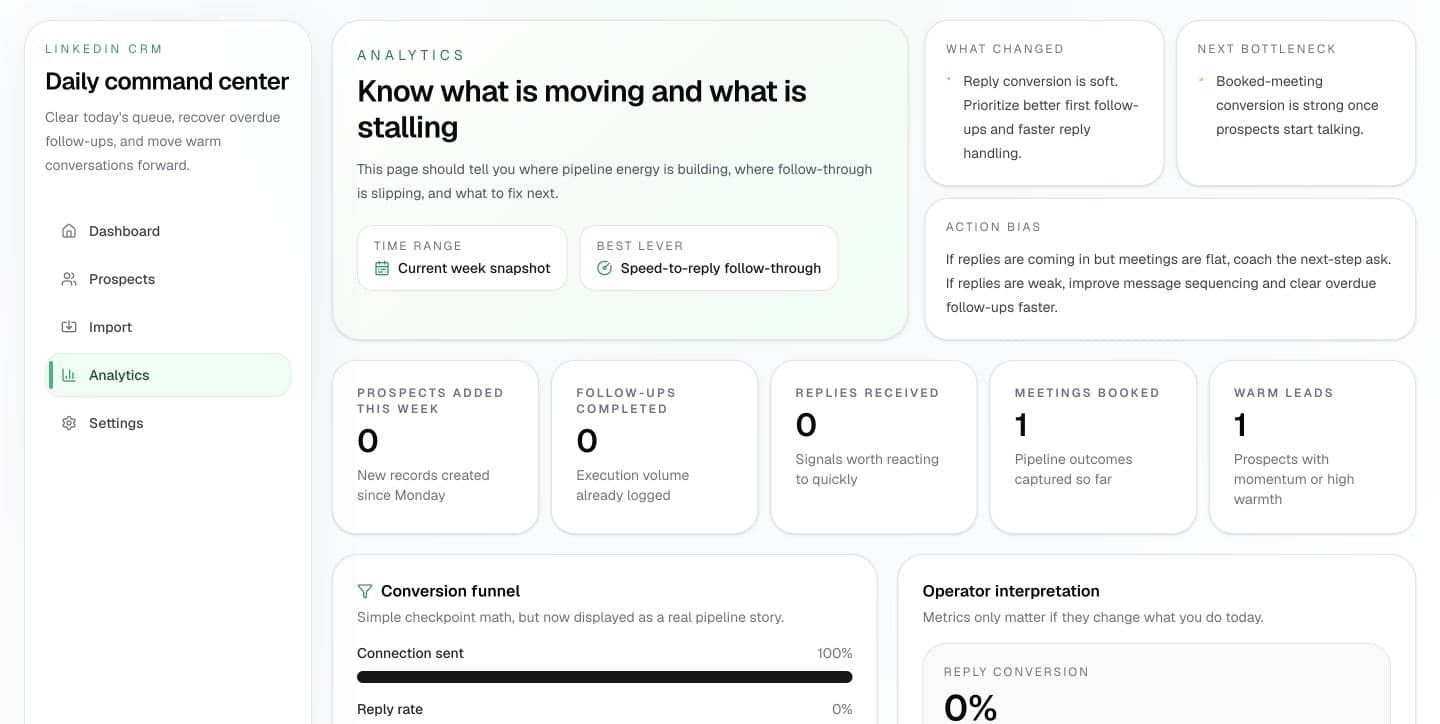Click the Connection sent progress bar
The width and height of the screenshot is (1440, 724).
605,677
